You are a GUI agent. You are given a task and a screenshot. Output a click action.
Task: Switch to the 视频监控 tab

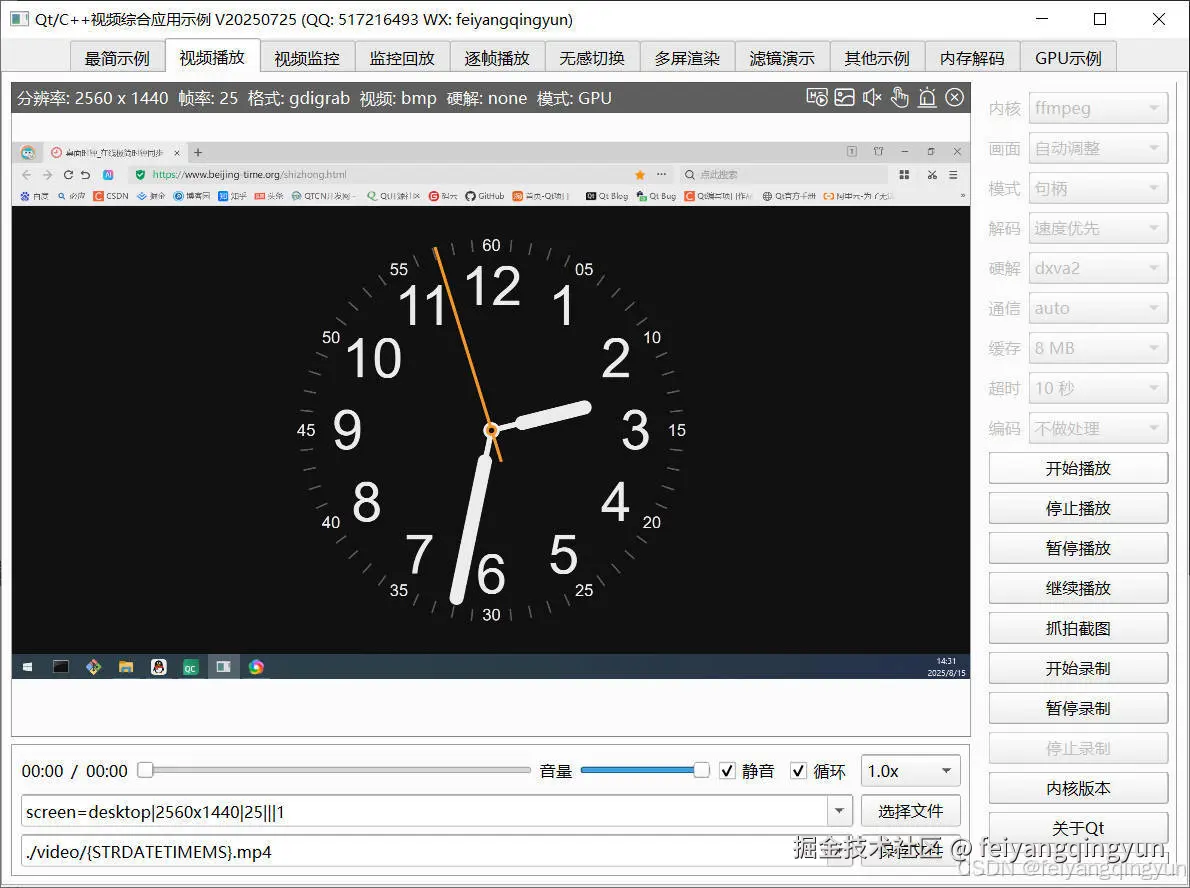point(307,57)
